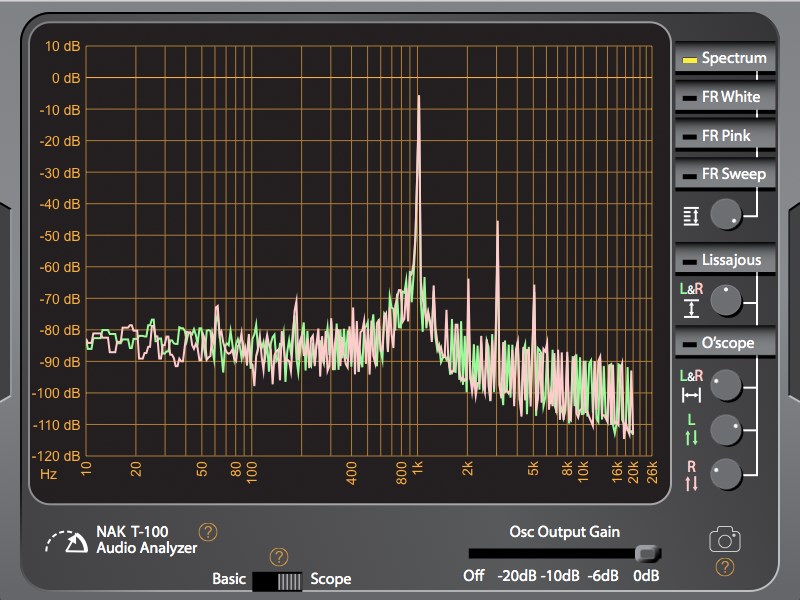The height and width of the screenshot is (600, 800).
Task: Enable the O'scope display mode
Action: [725, 342]
